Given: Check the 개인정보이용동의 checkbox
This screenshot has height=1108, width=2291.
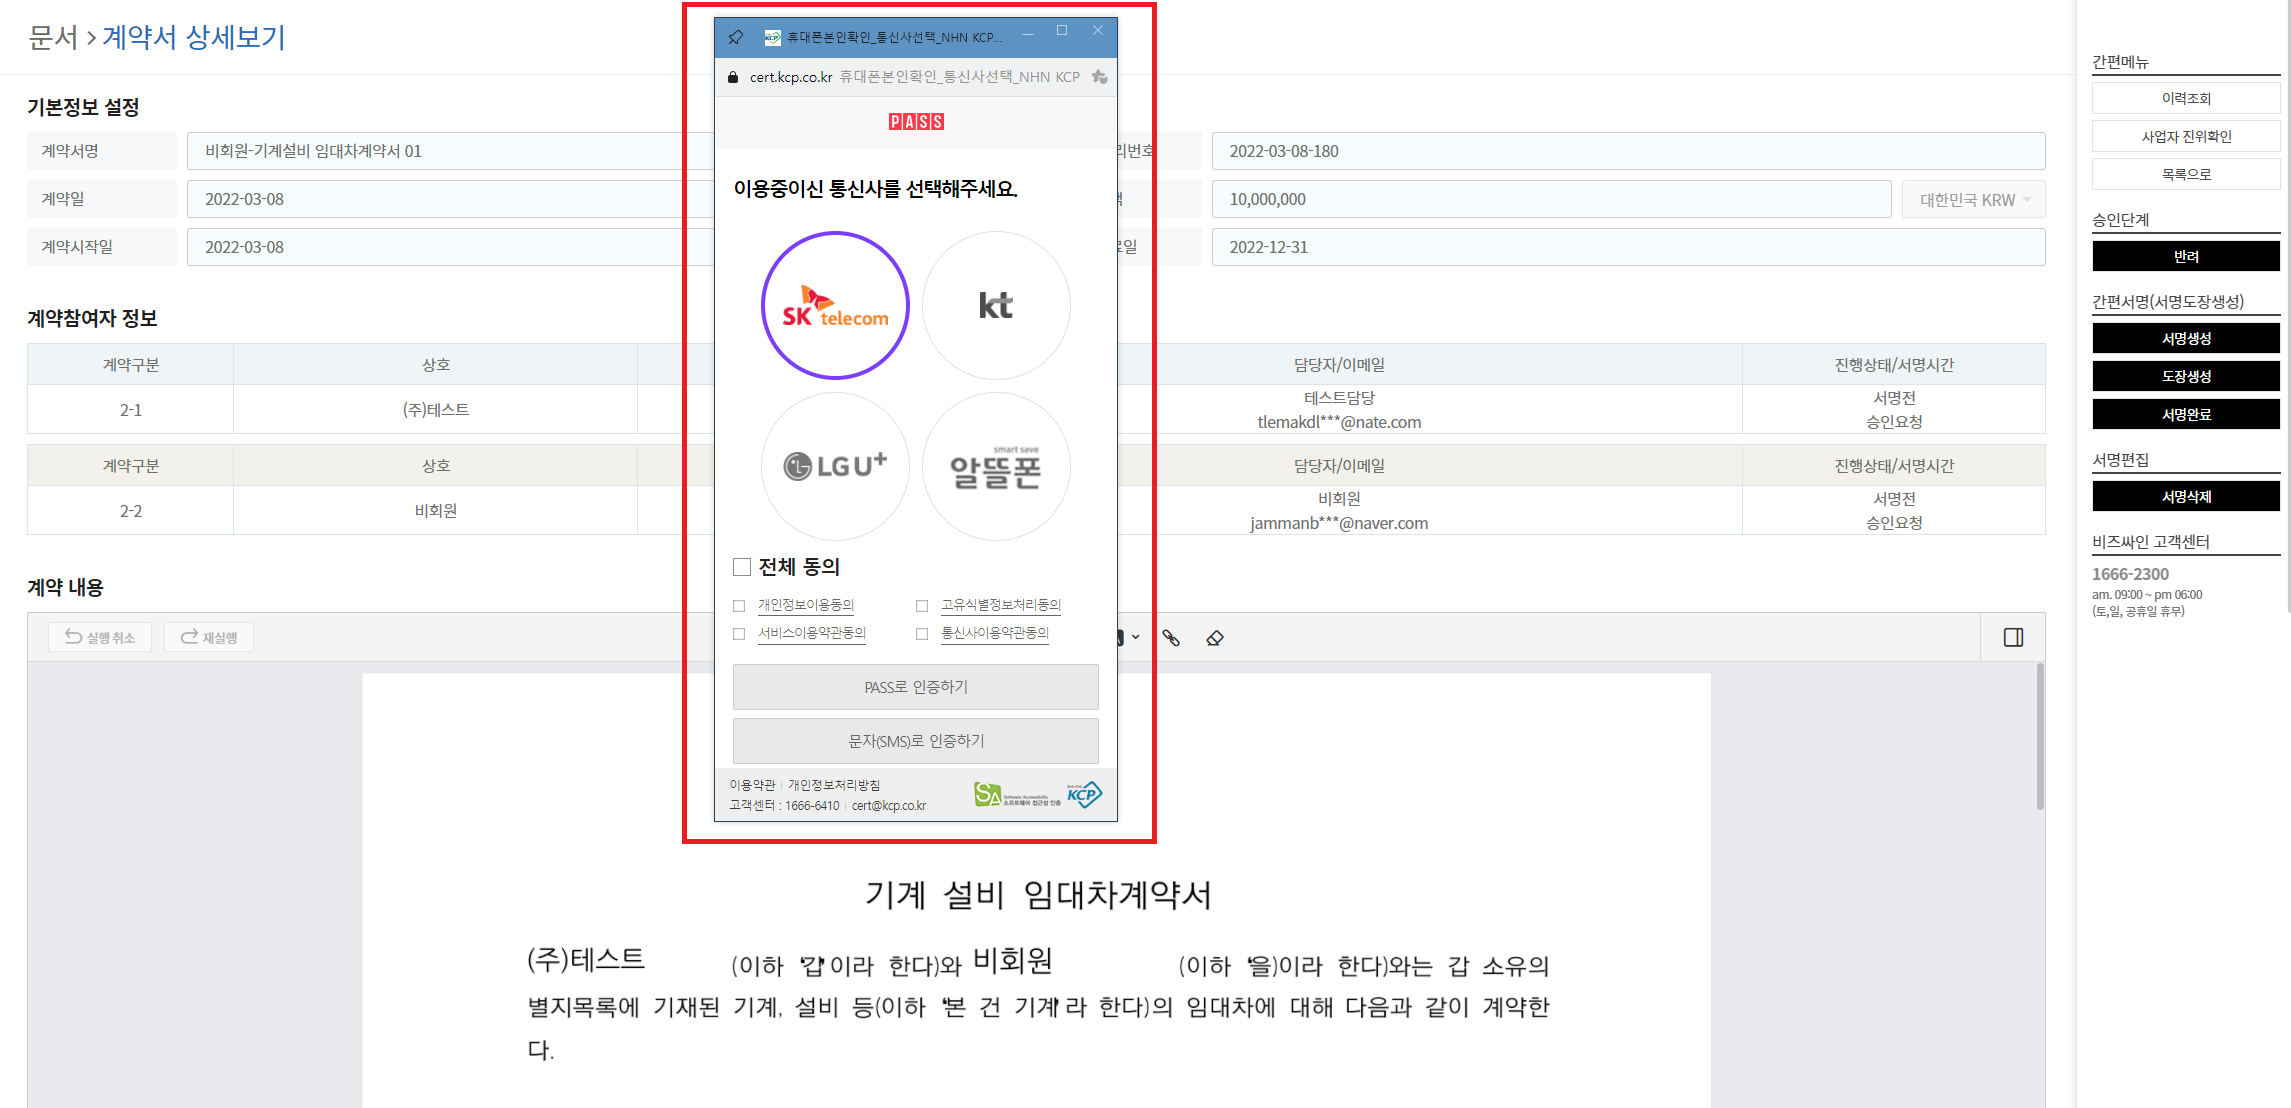Looking at the screenshot, I should 739,606.
